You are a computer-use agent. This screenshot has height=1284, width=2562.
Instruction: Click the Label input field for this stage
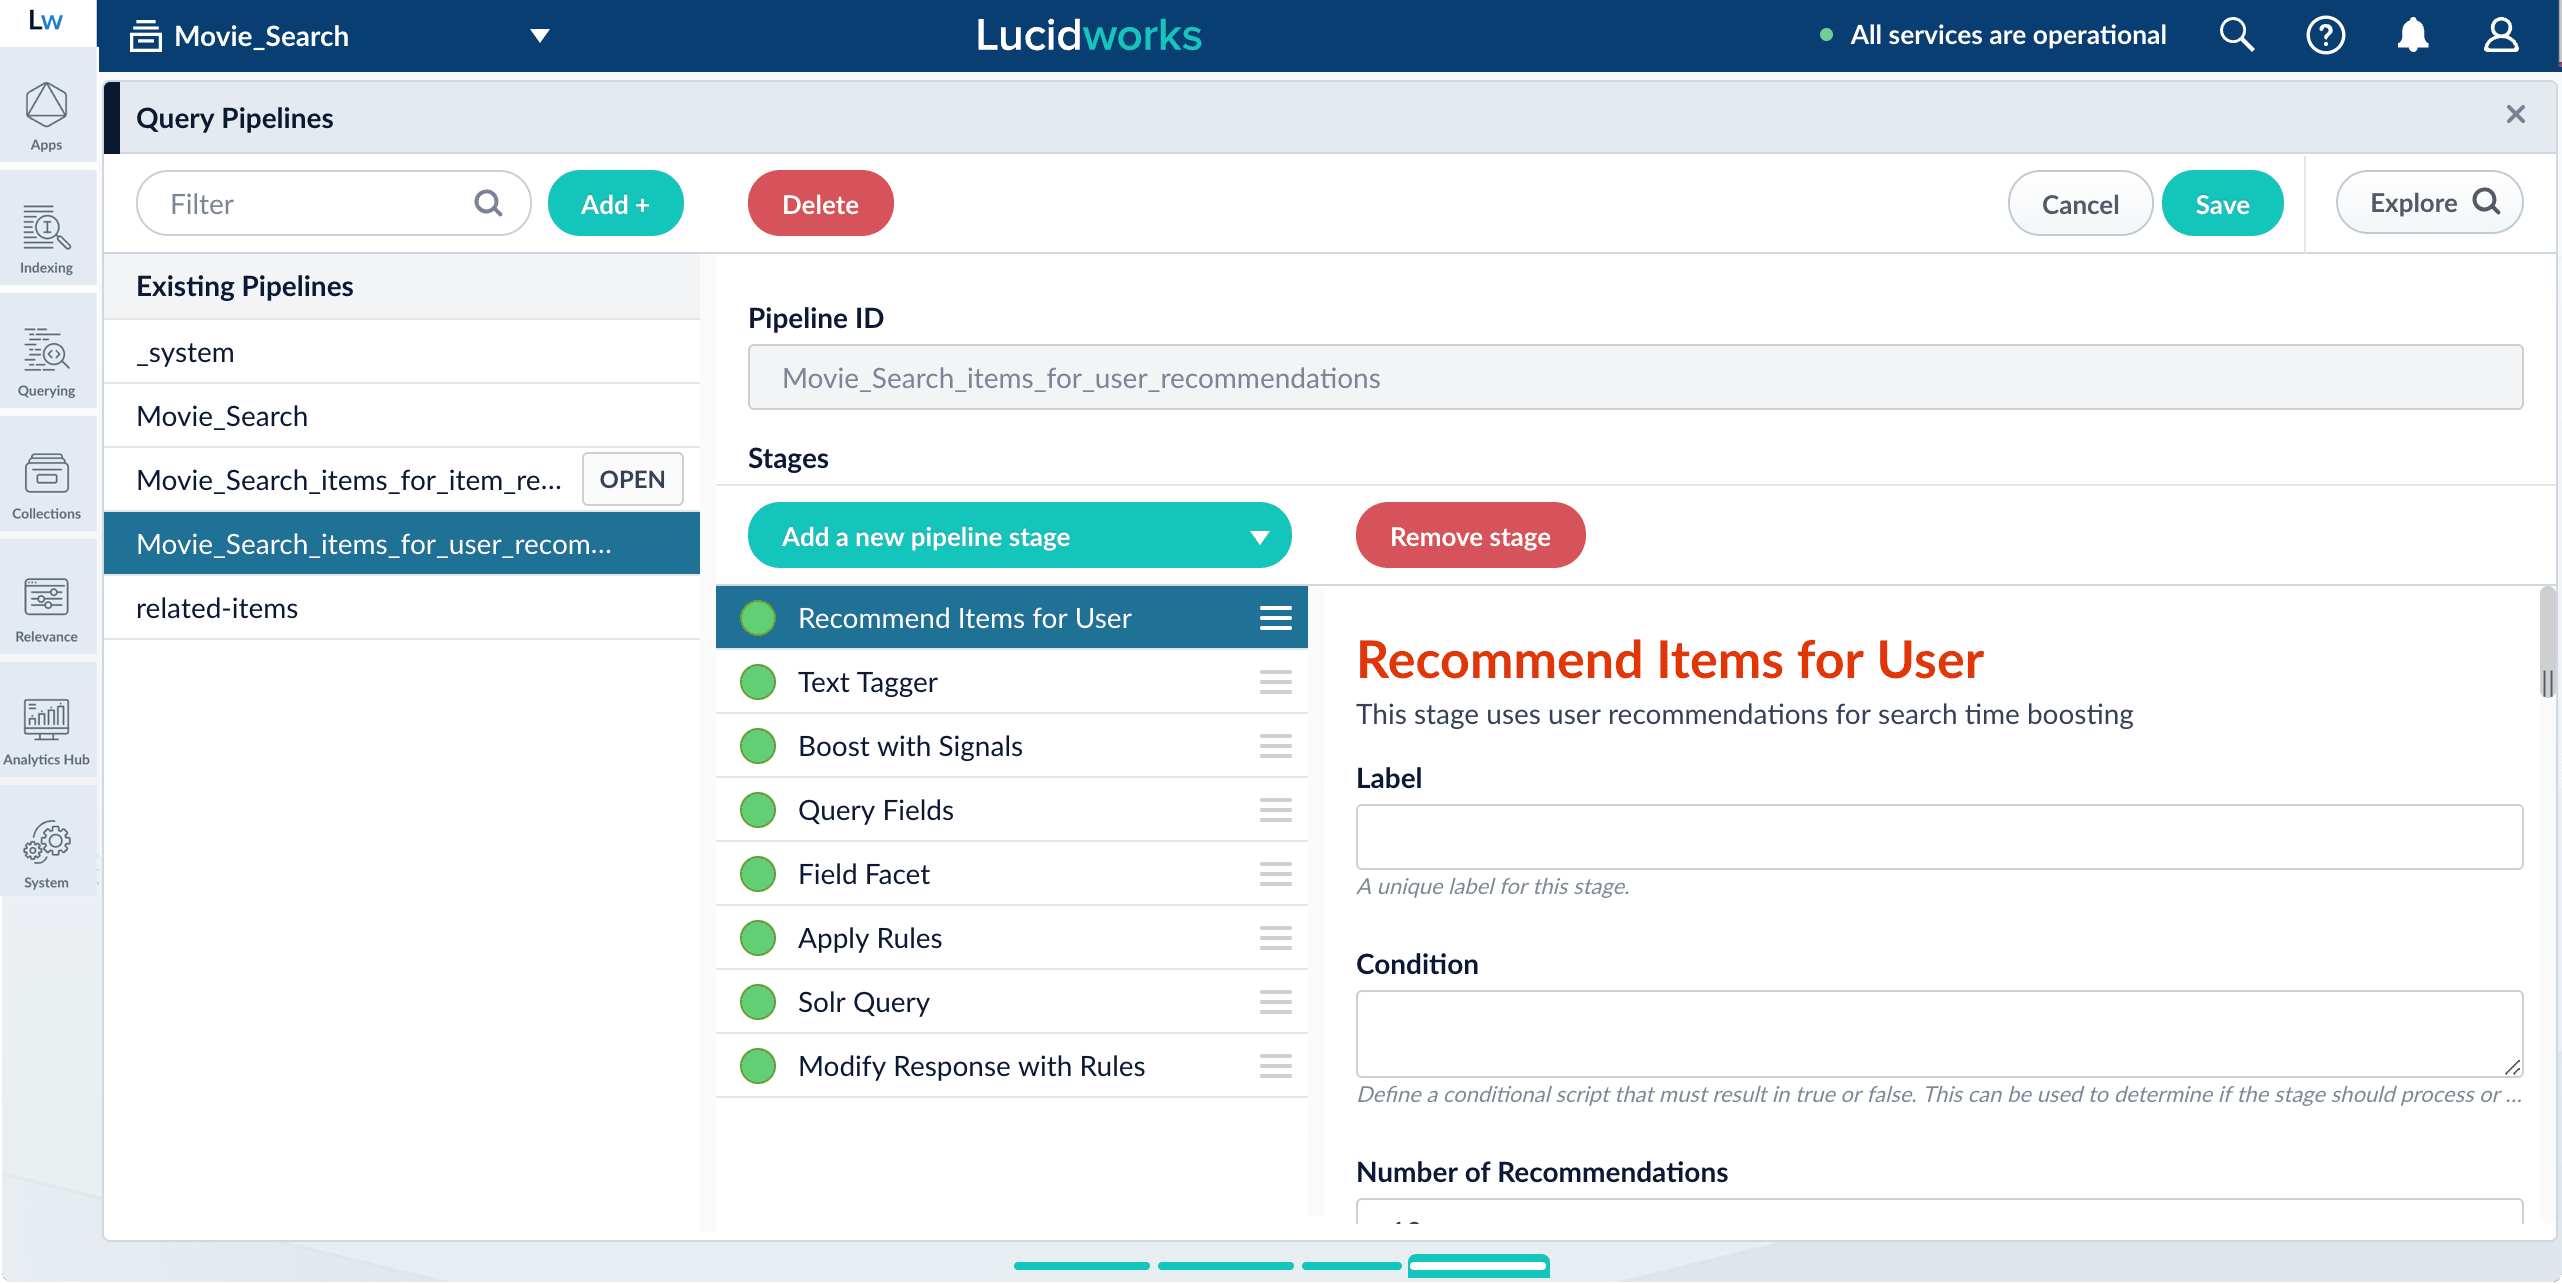pos(1940,835)
